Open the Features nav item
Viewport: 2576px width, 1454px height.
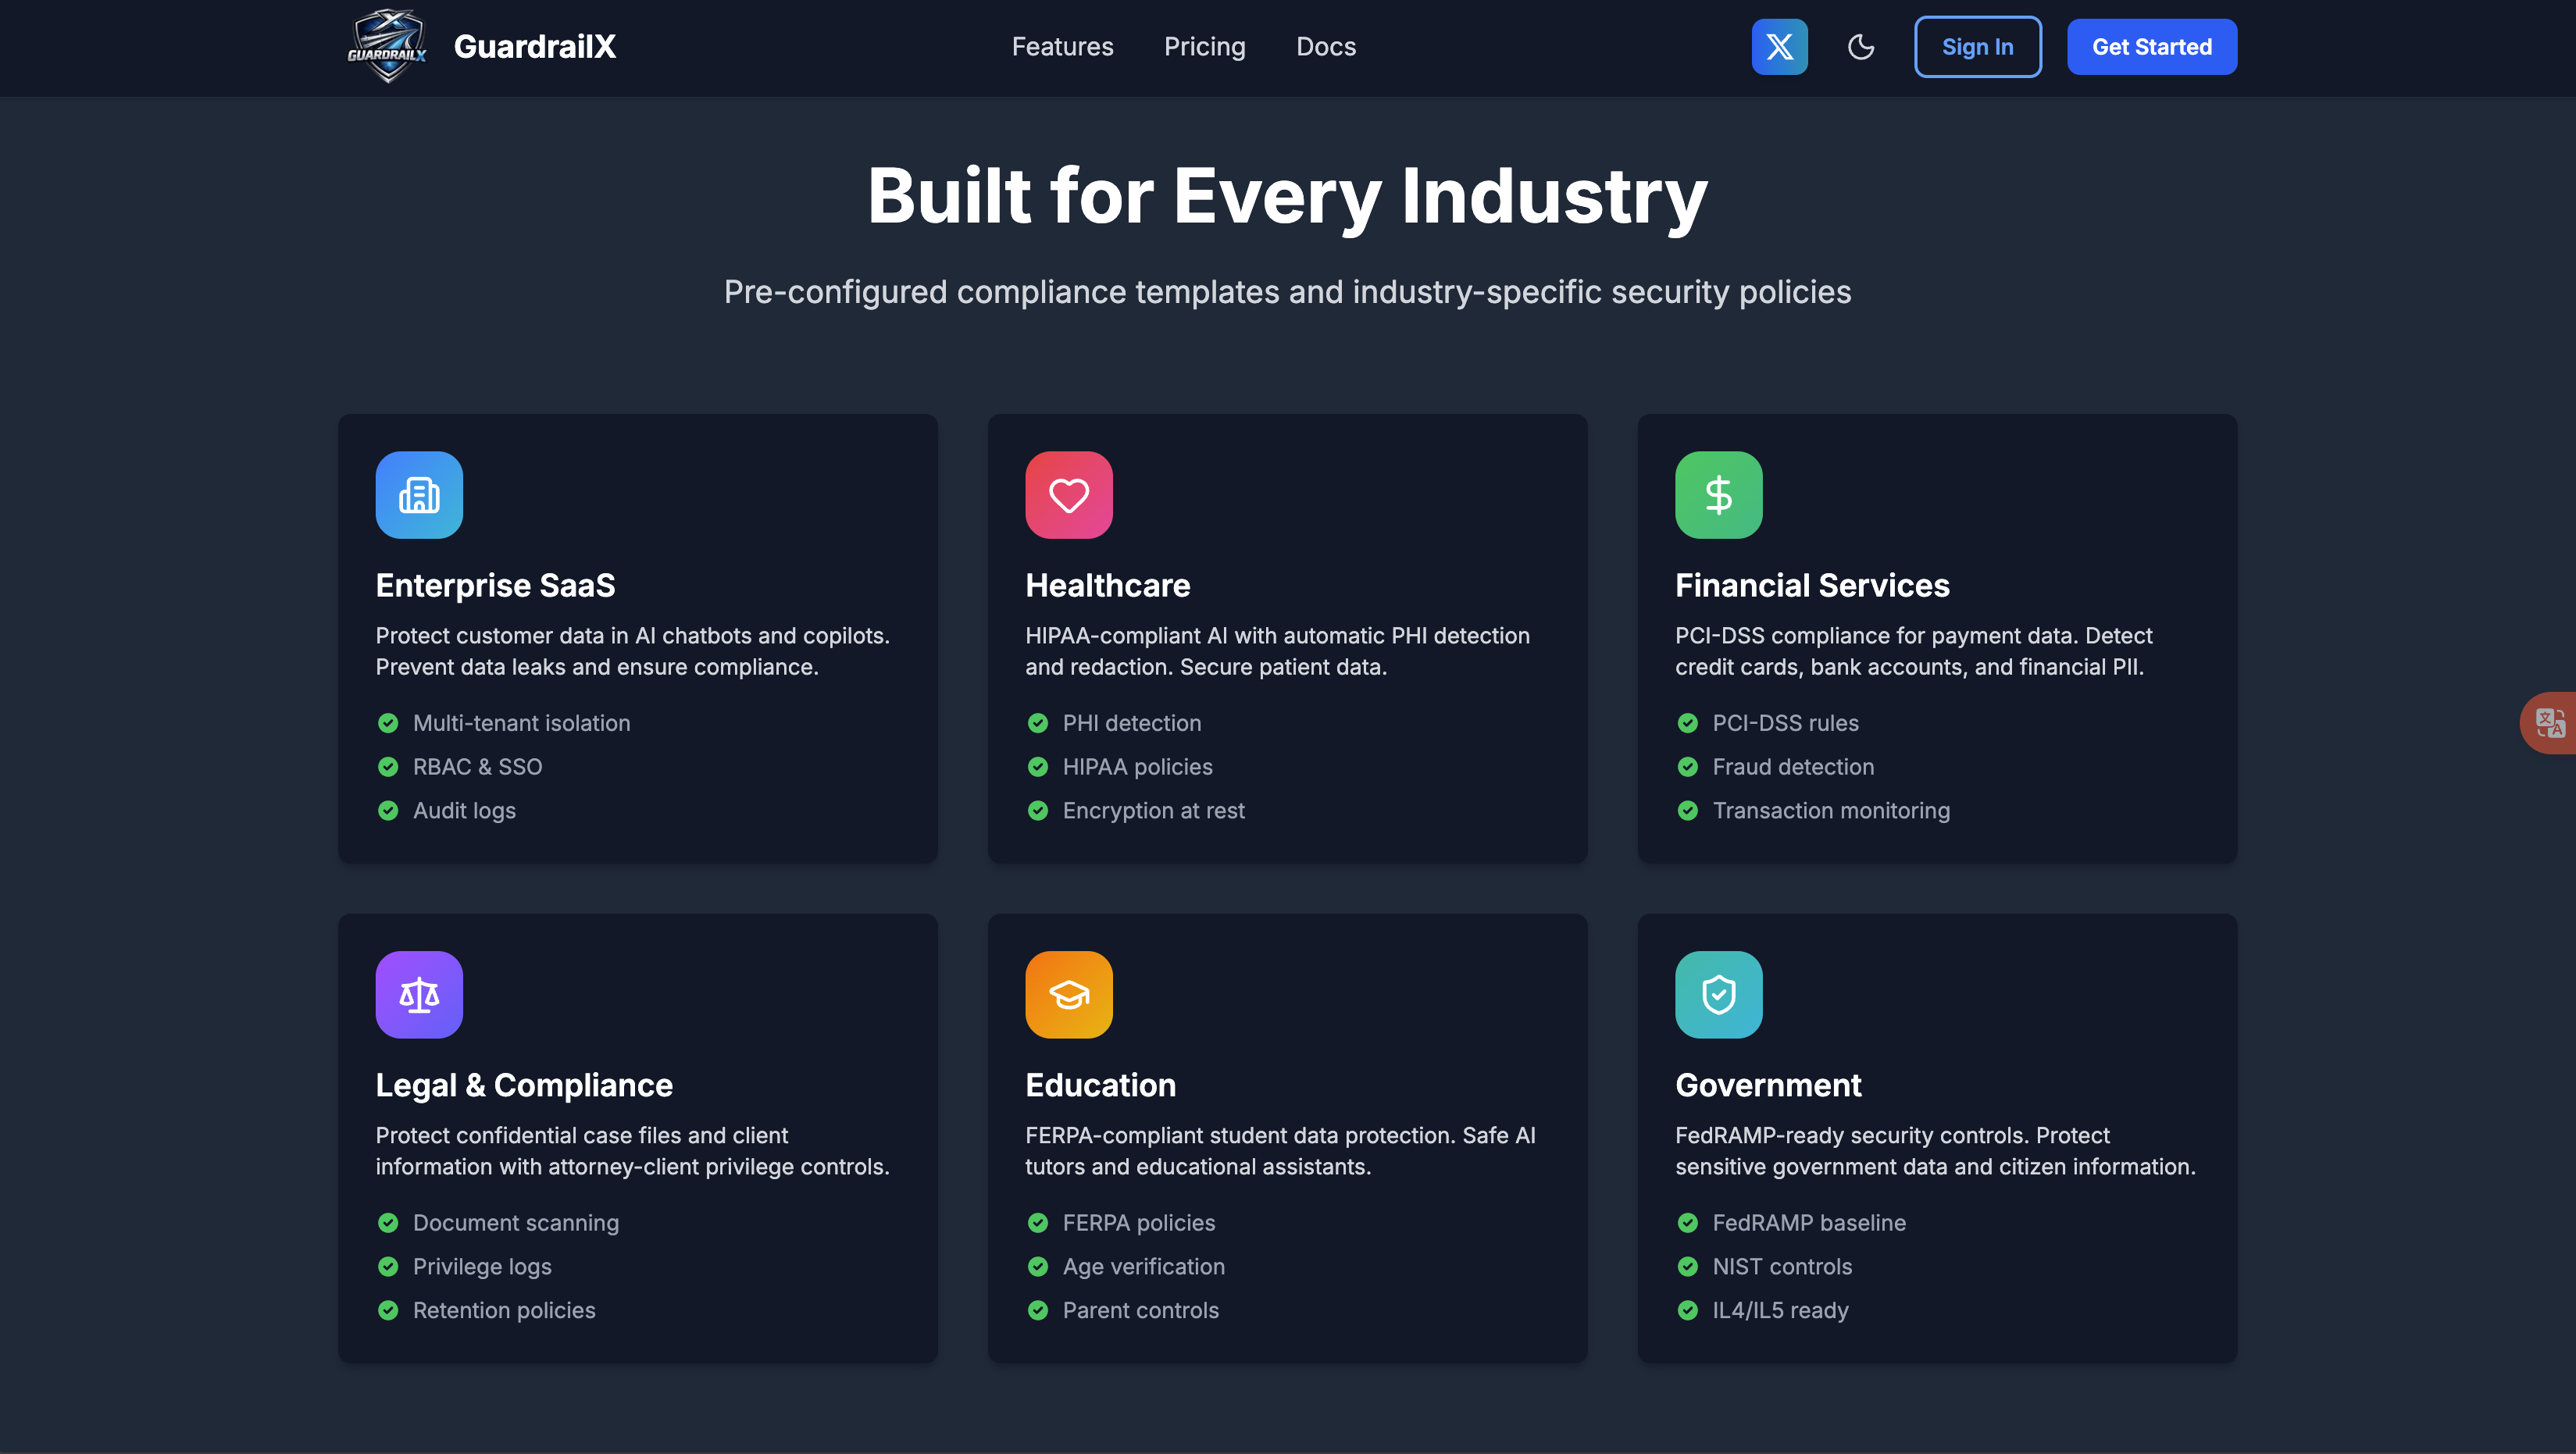1062,46
